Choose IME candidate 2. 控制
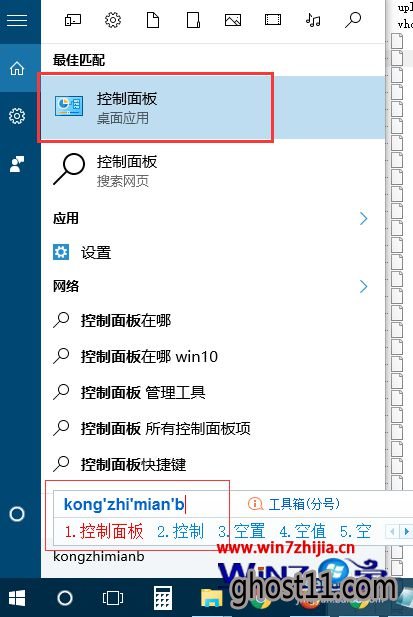 click(181, 531)
